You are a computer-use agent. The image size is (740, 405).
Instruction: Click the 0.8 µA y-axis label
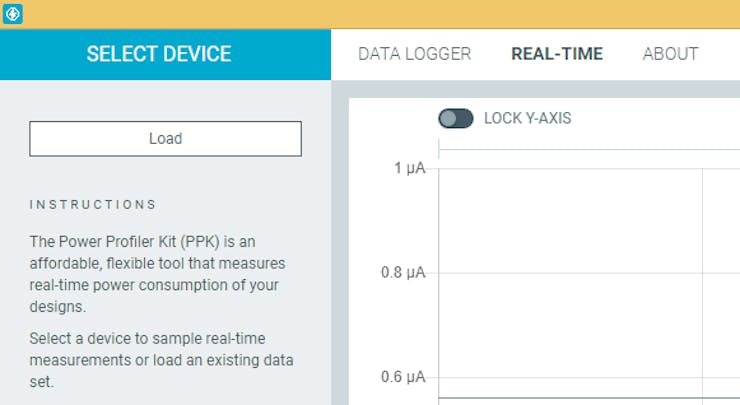[404, 272]
